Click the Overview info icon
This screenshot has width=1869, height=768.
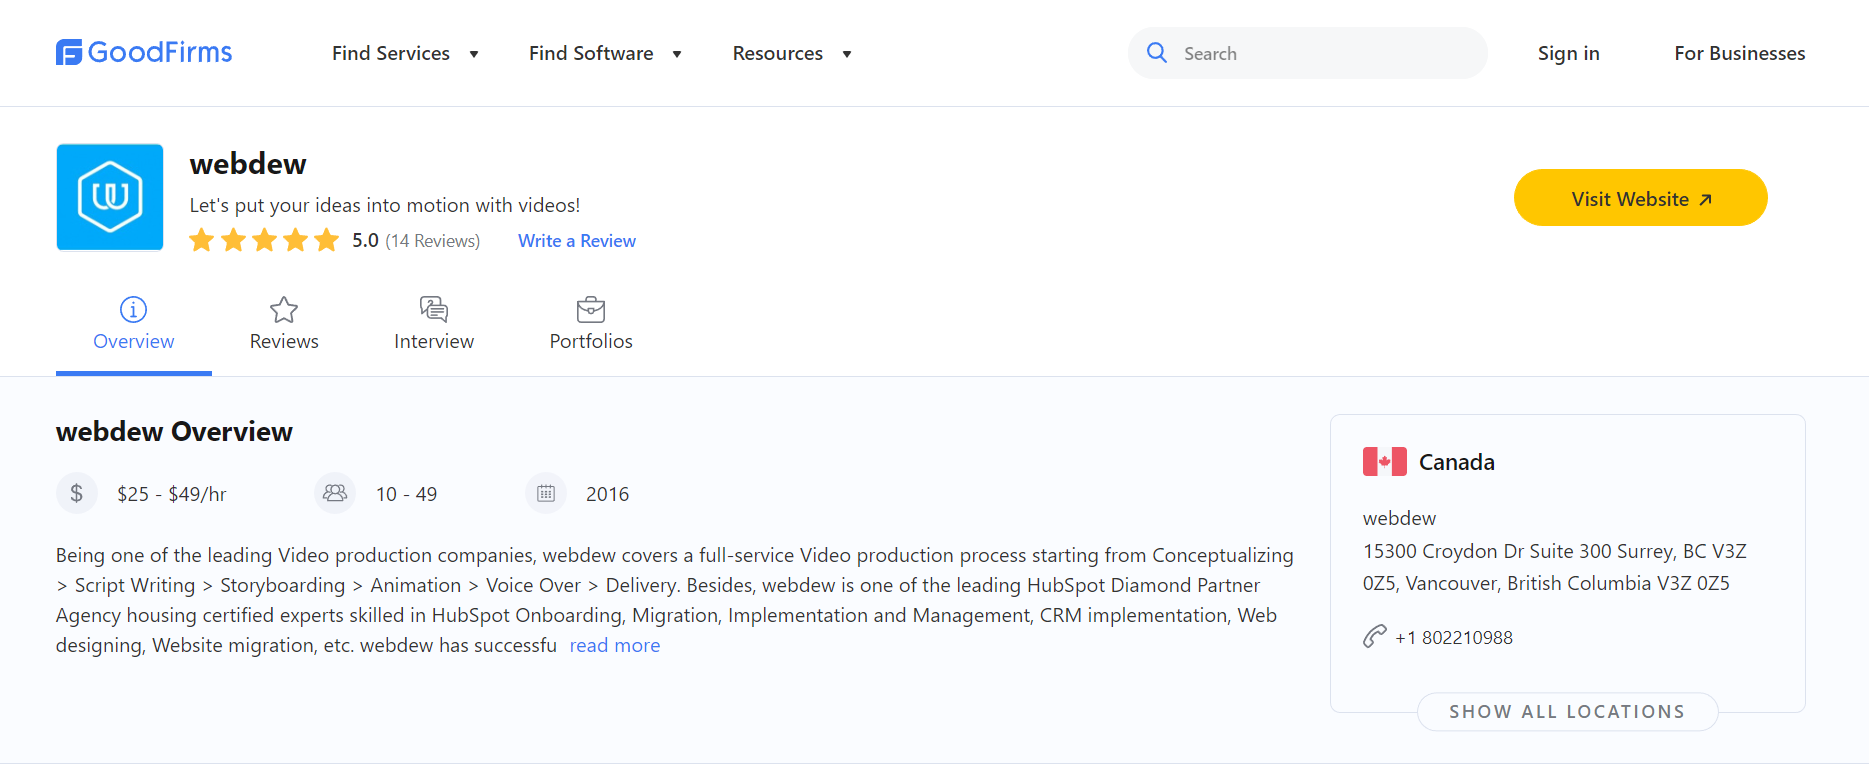point(133,309)
